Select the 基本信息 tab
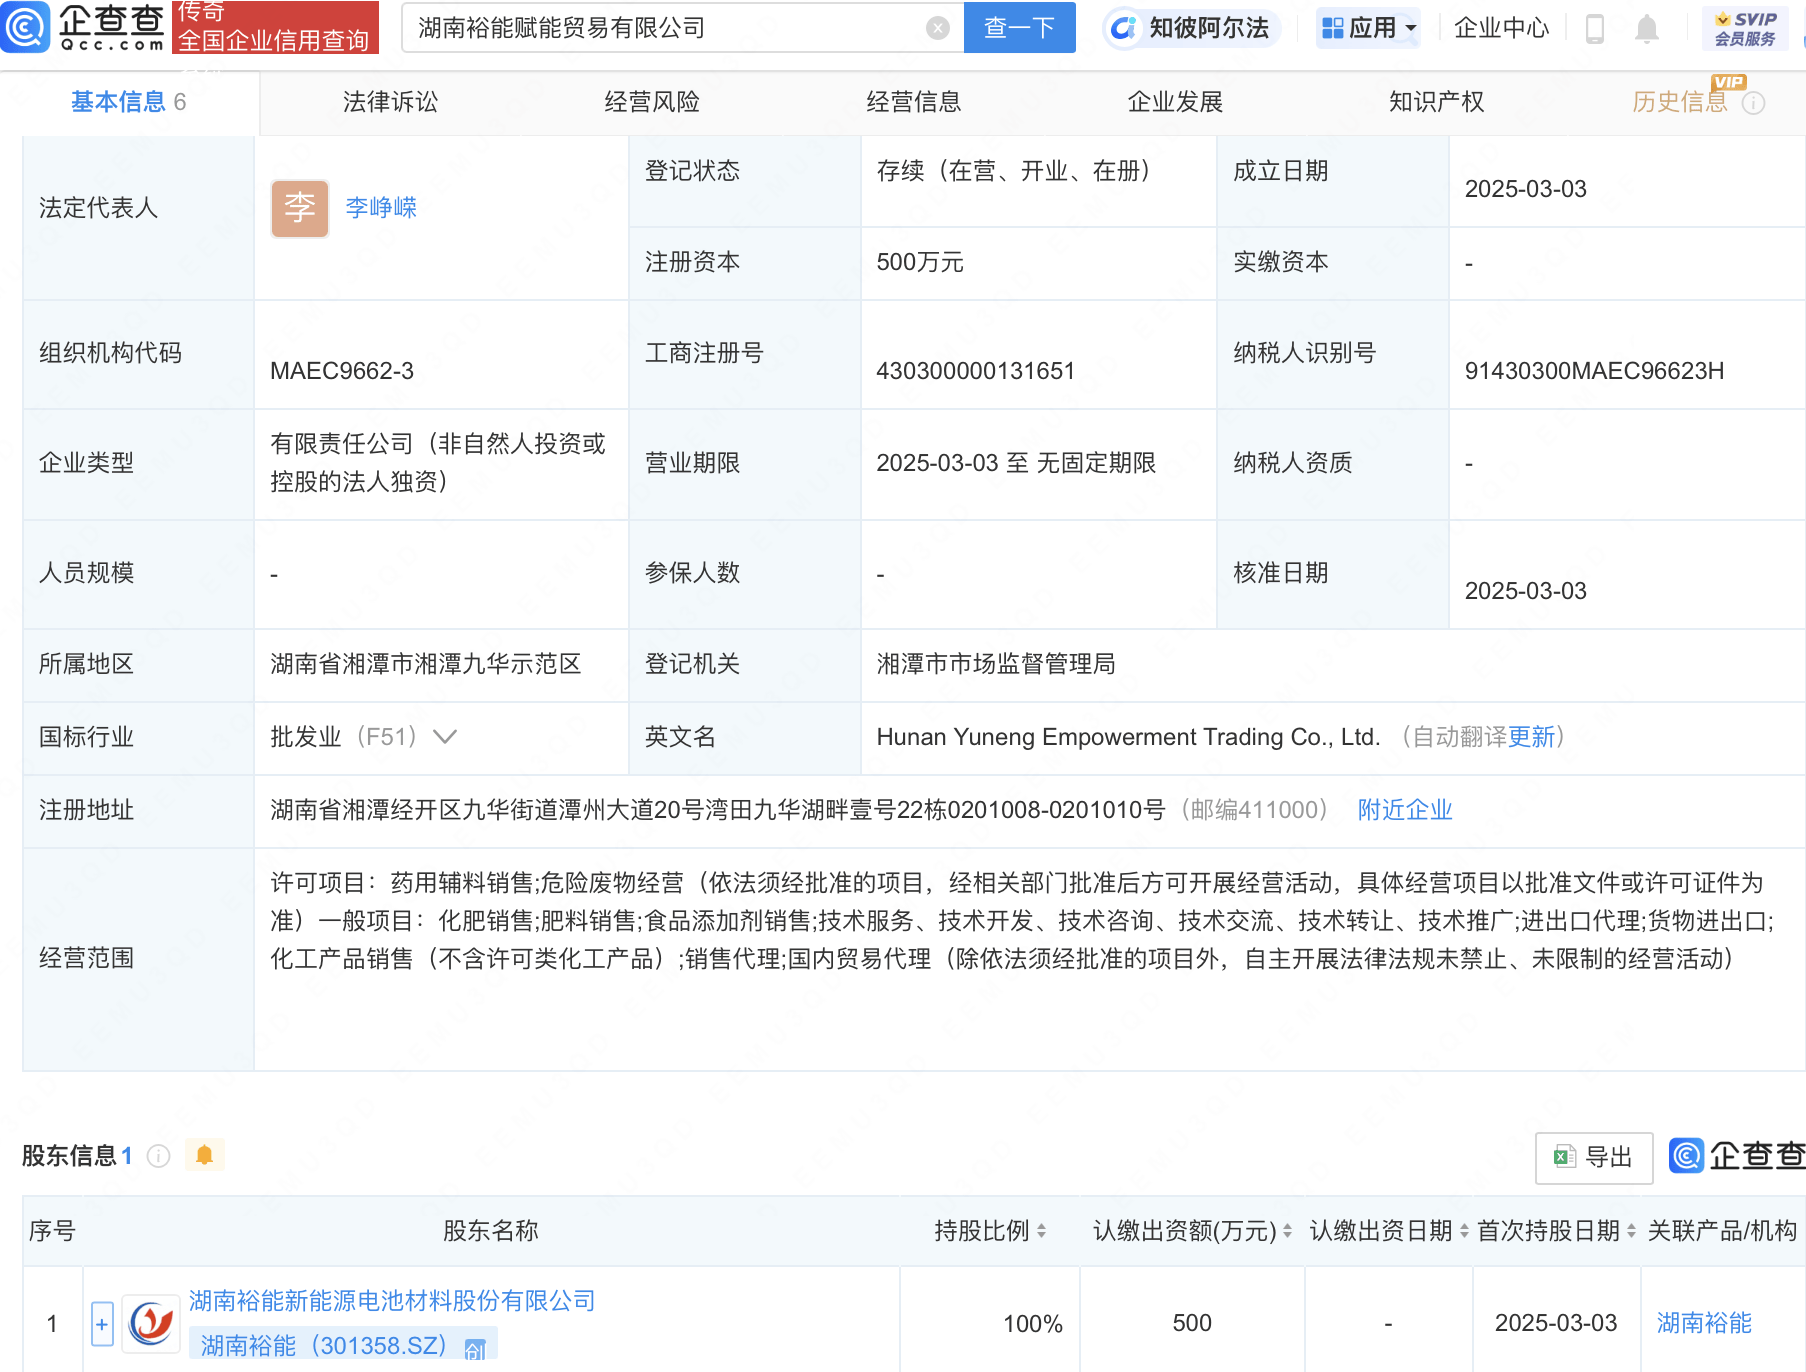The image size is (1806, 1372). 128,102
